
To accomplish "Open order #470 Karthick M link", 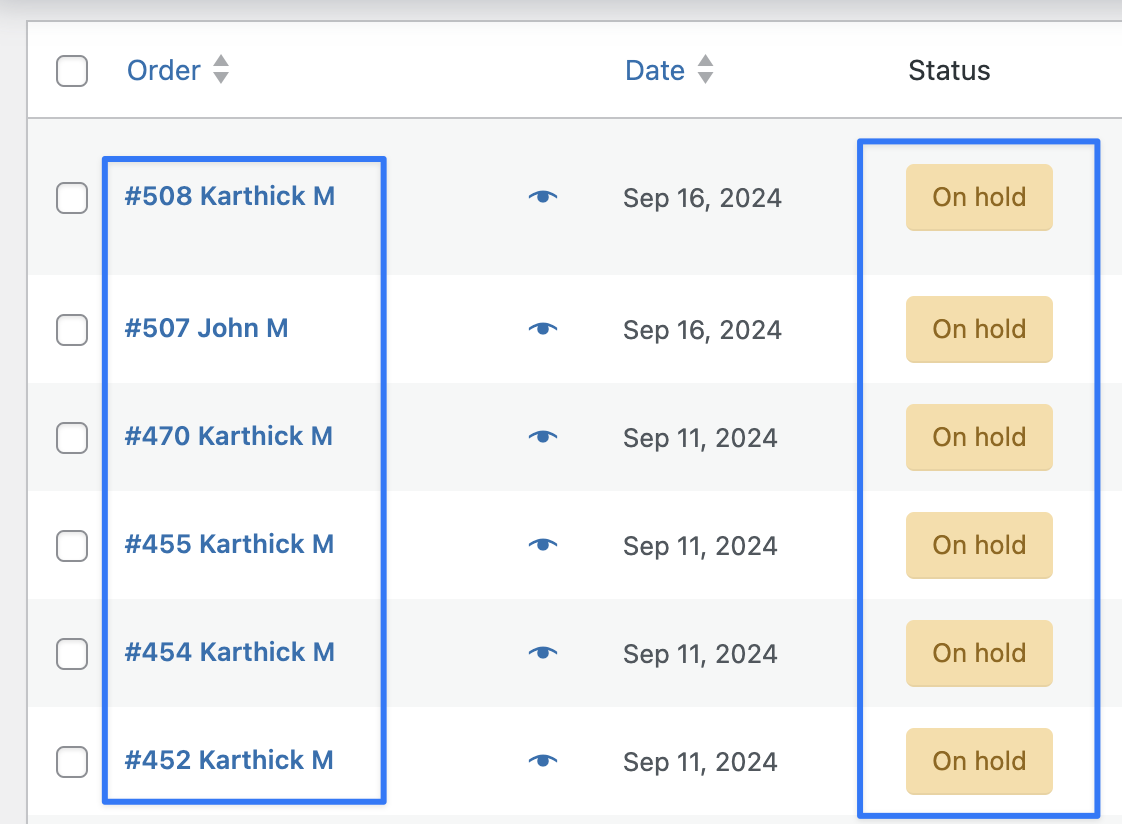I will tap(229, 436).
